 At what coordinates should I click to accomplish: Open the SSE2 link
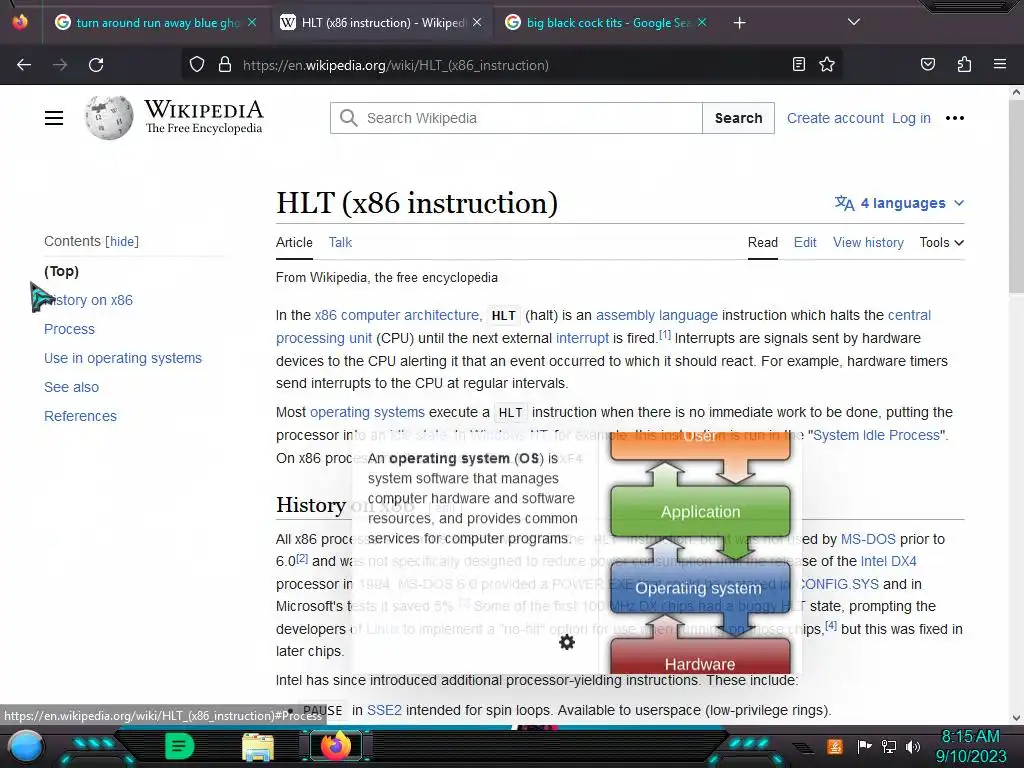point(384,711)
